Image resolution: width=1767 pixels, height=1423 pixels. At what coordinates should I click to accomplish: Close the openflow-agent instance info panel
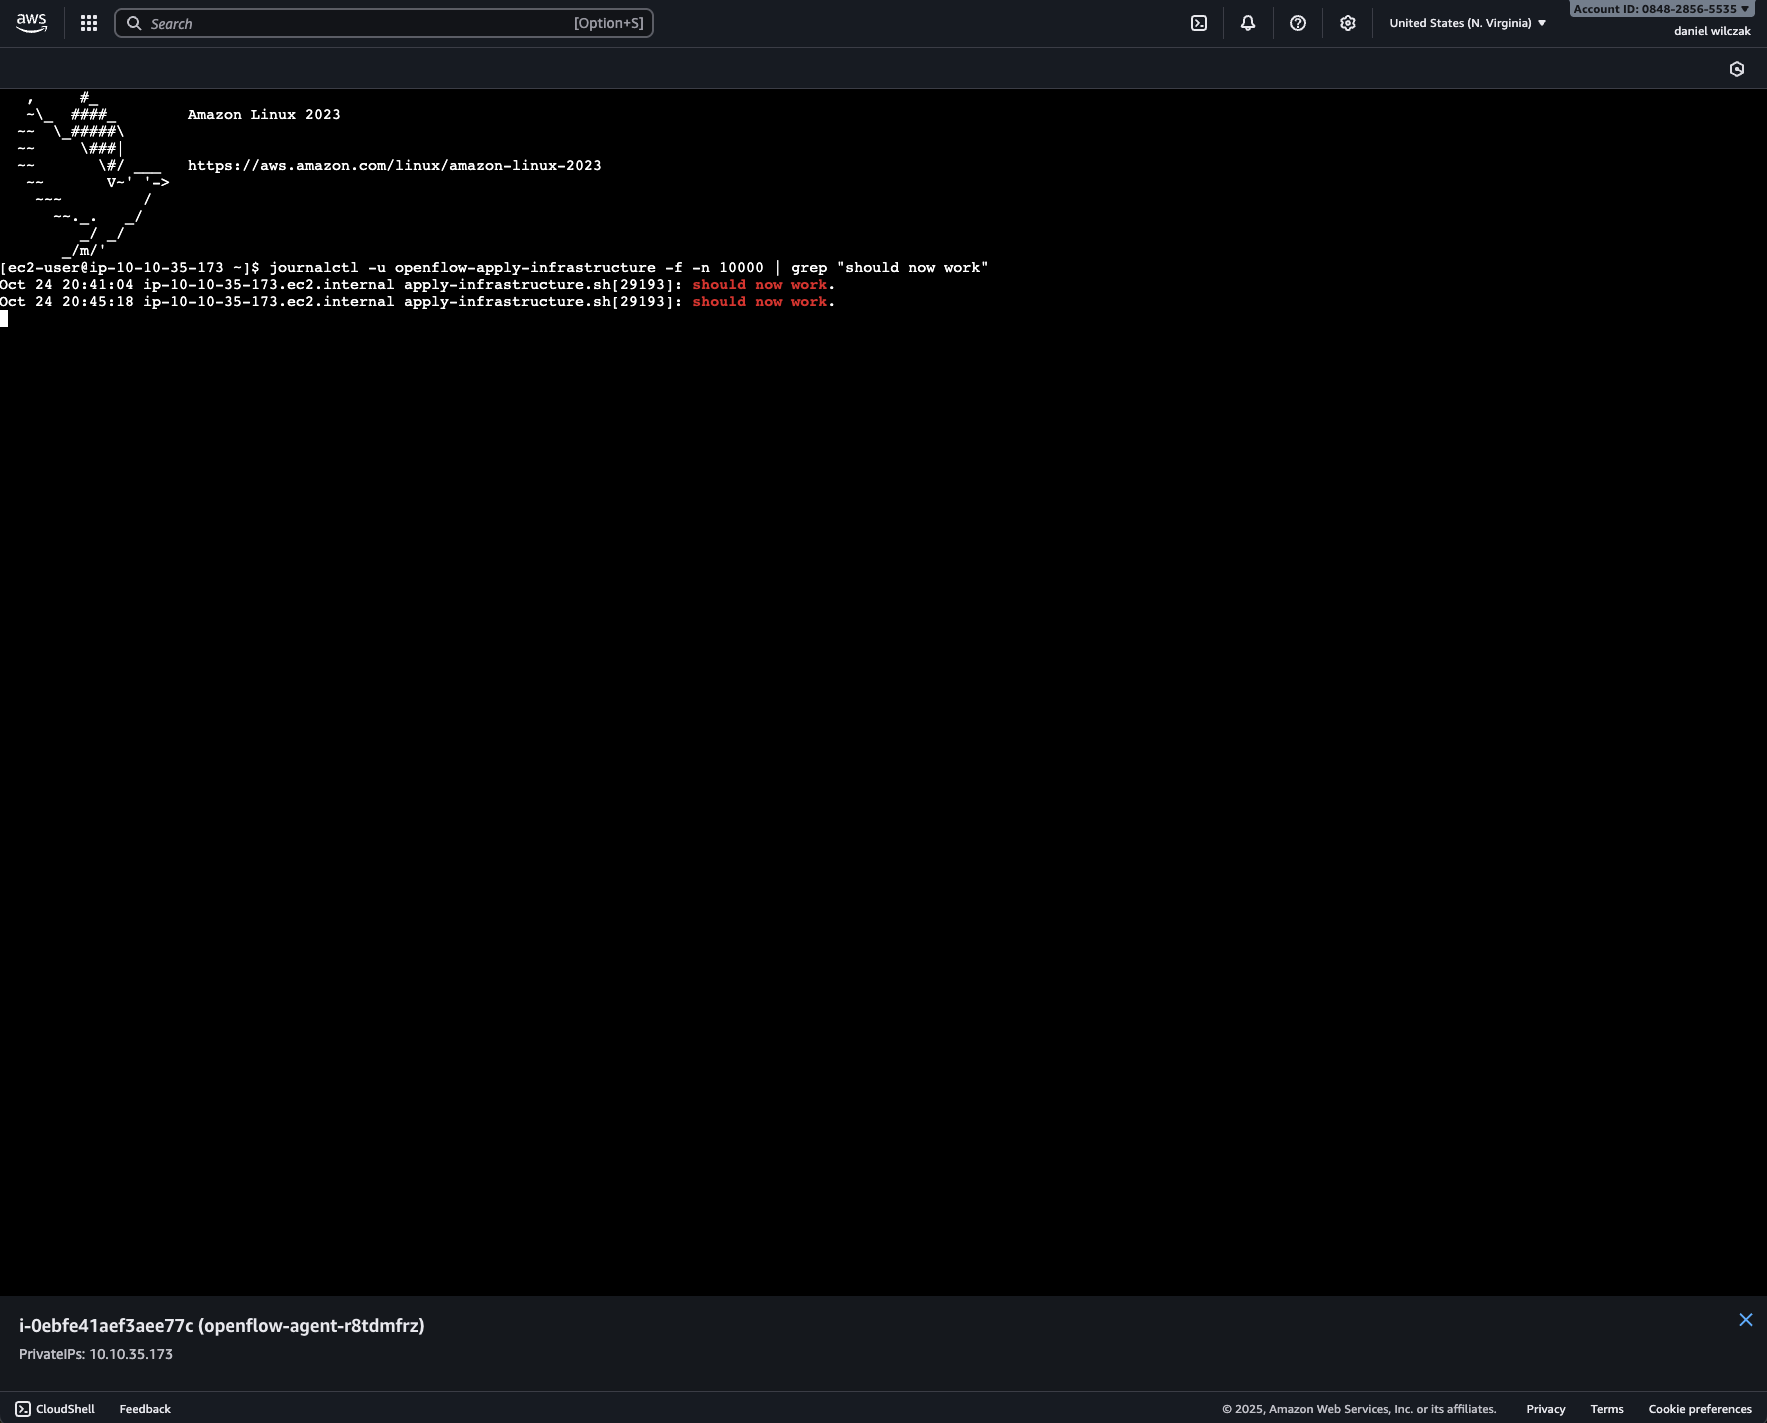[1746, 1320]
